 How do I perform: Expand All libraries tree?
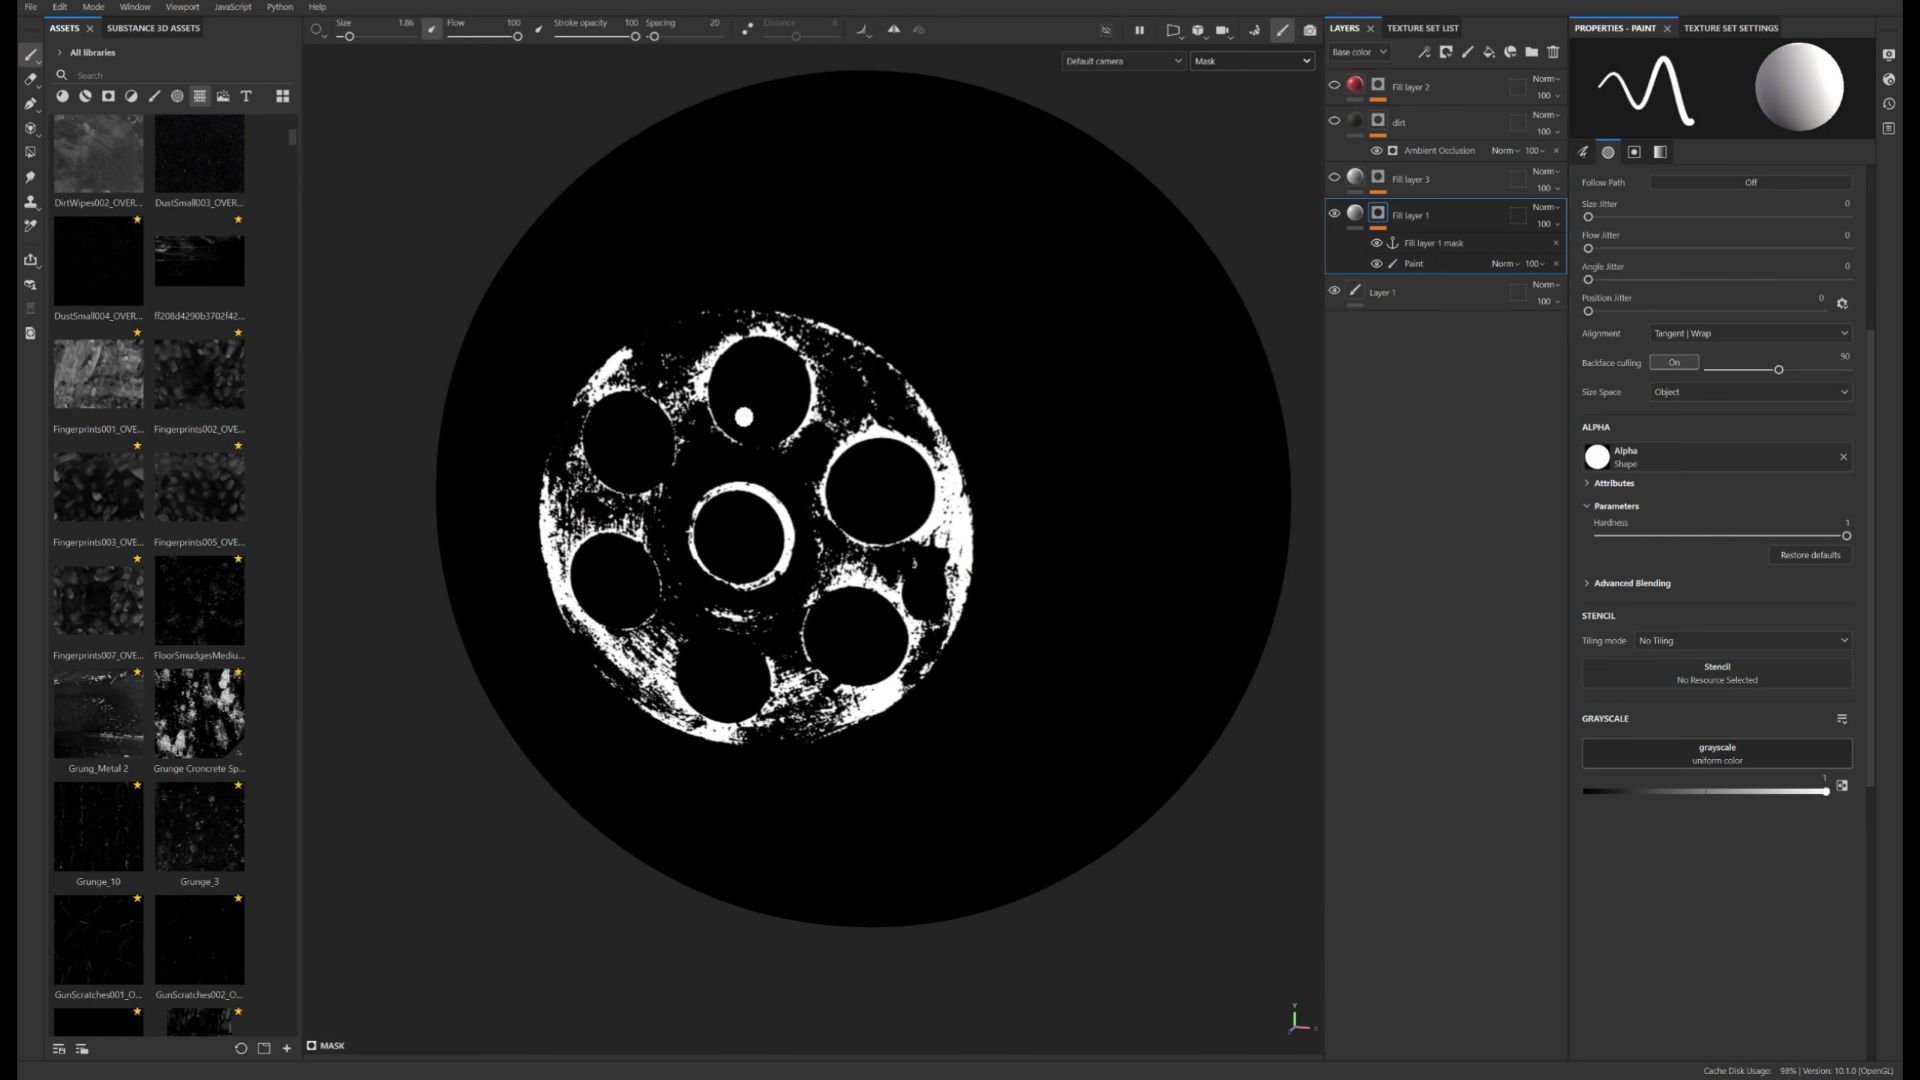(60, 52)
